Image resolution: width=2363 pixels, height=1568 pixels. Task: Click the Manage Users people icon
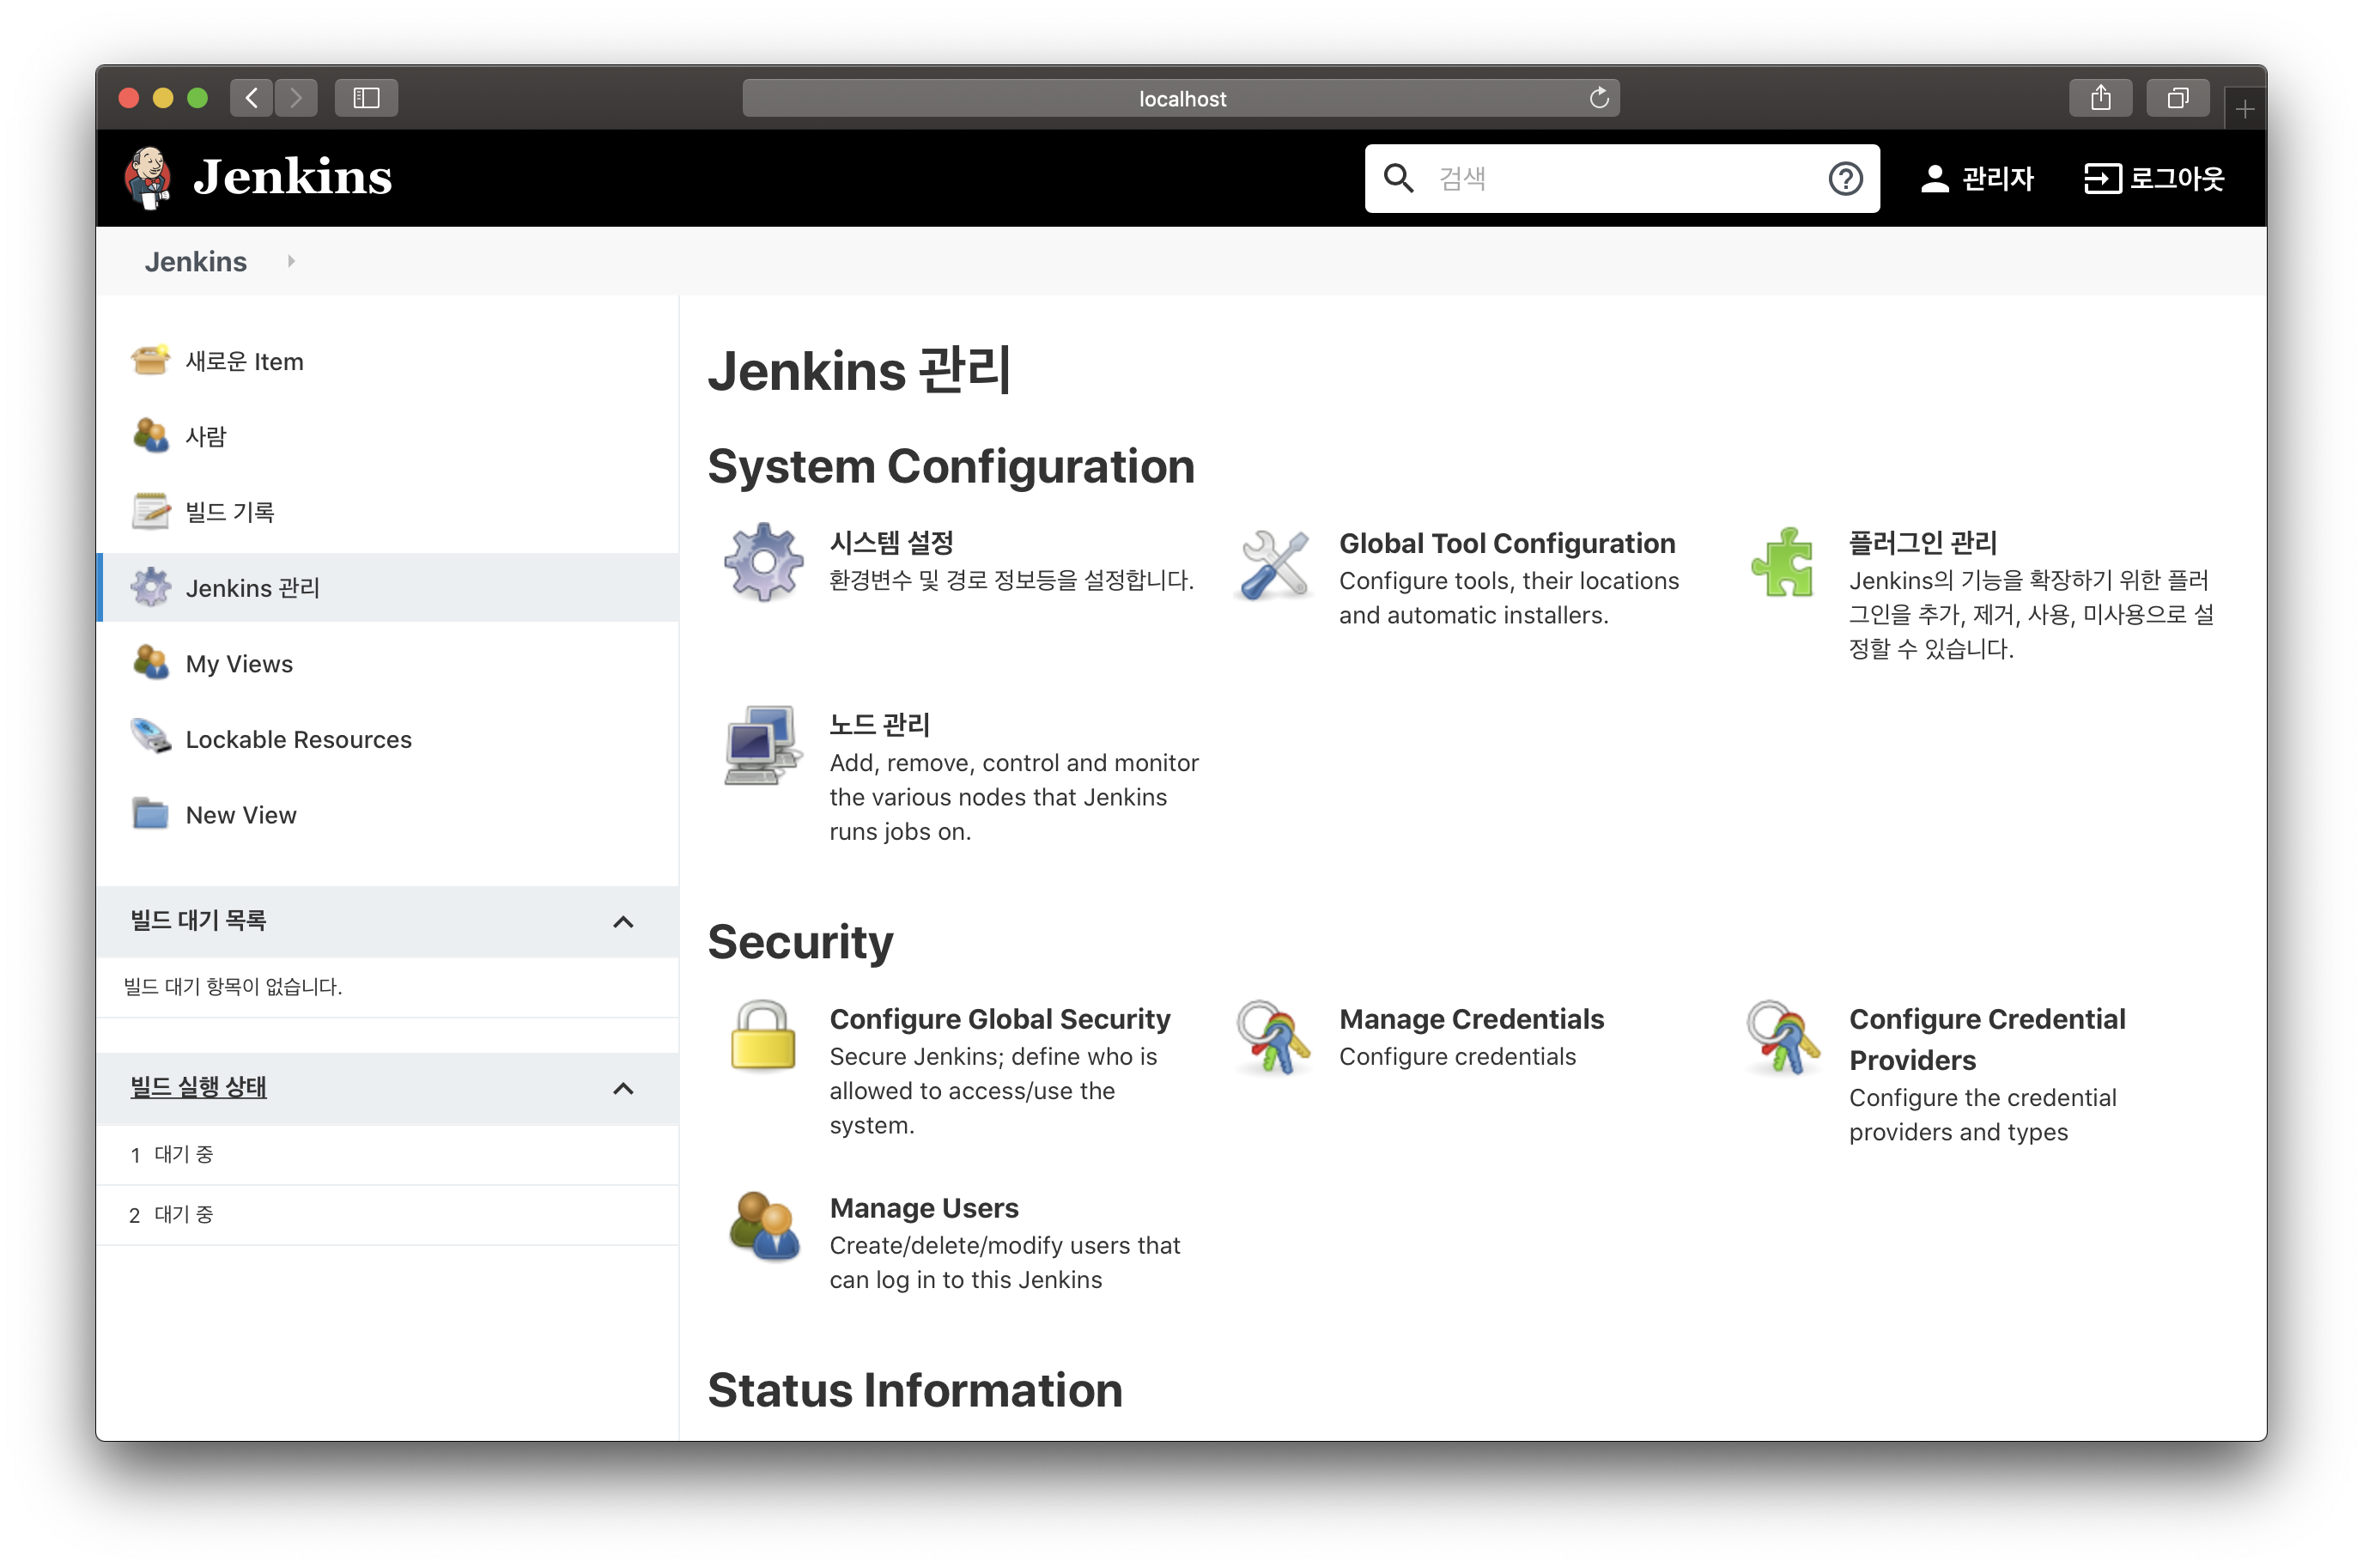(x=763, y=1226)
